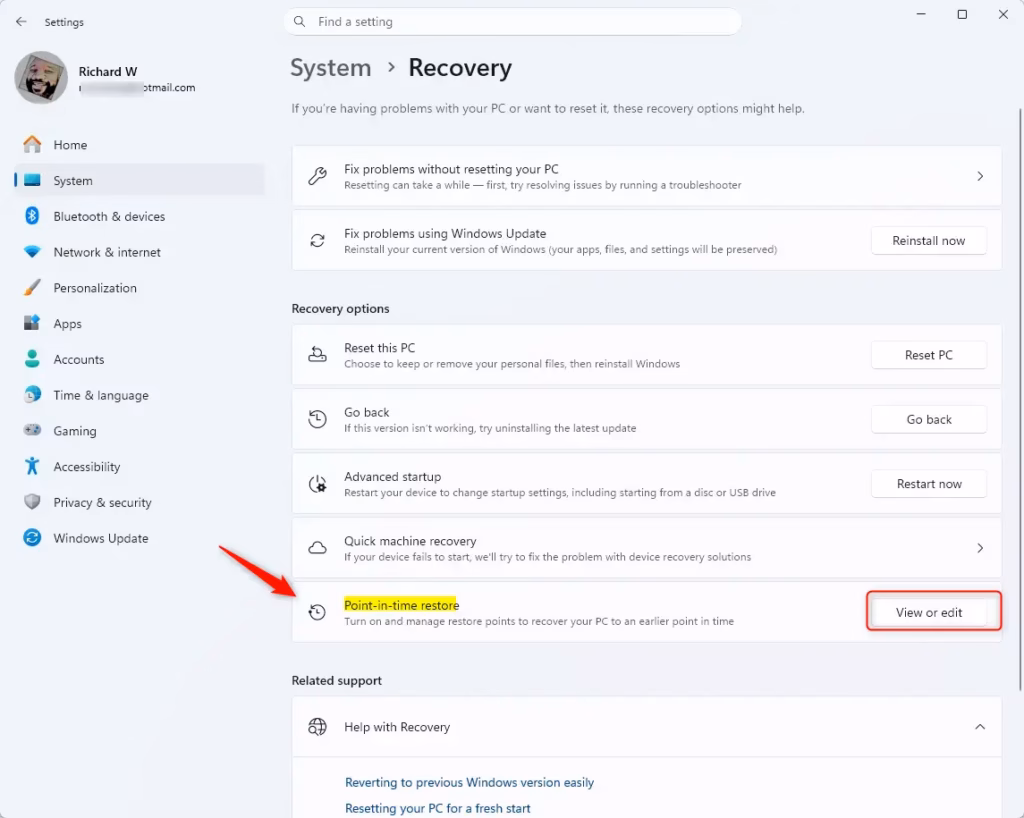
Task: Open the Apps settings section
Action: tap(140, 324)
